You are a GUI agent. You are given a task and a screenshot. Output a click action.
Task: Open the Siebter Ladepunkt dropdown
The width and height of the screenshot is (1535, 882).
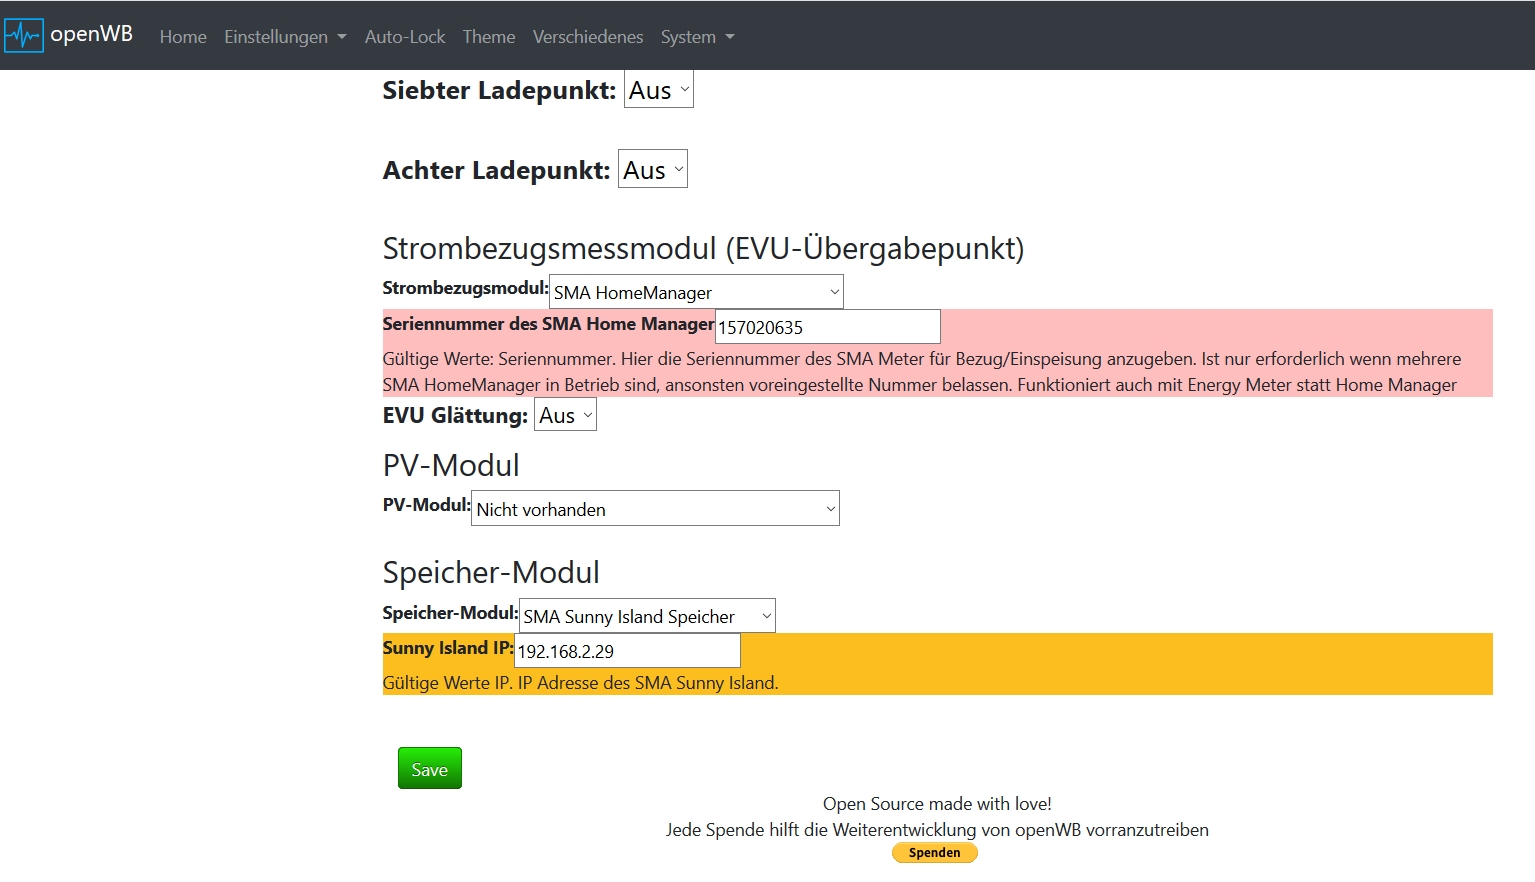pos(659,90)
